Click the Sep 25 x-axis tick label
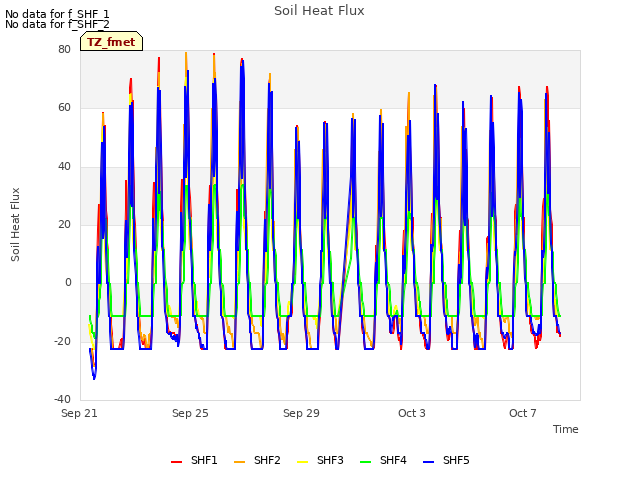This screenshot has width=640, height=480. coord(190,413)
